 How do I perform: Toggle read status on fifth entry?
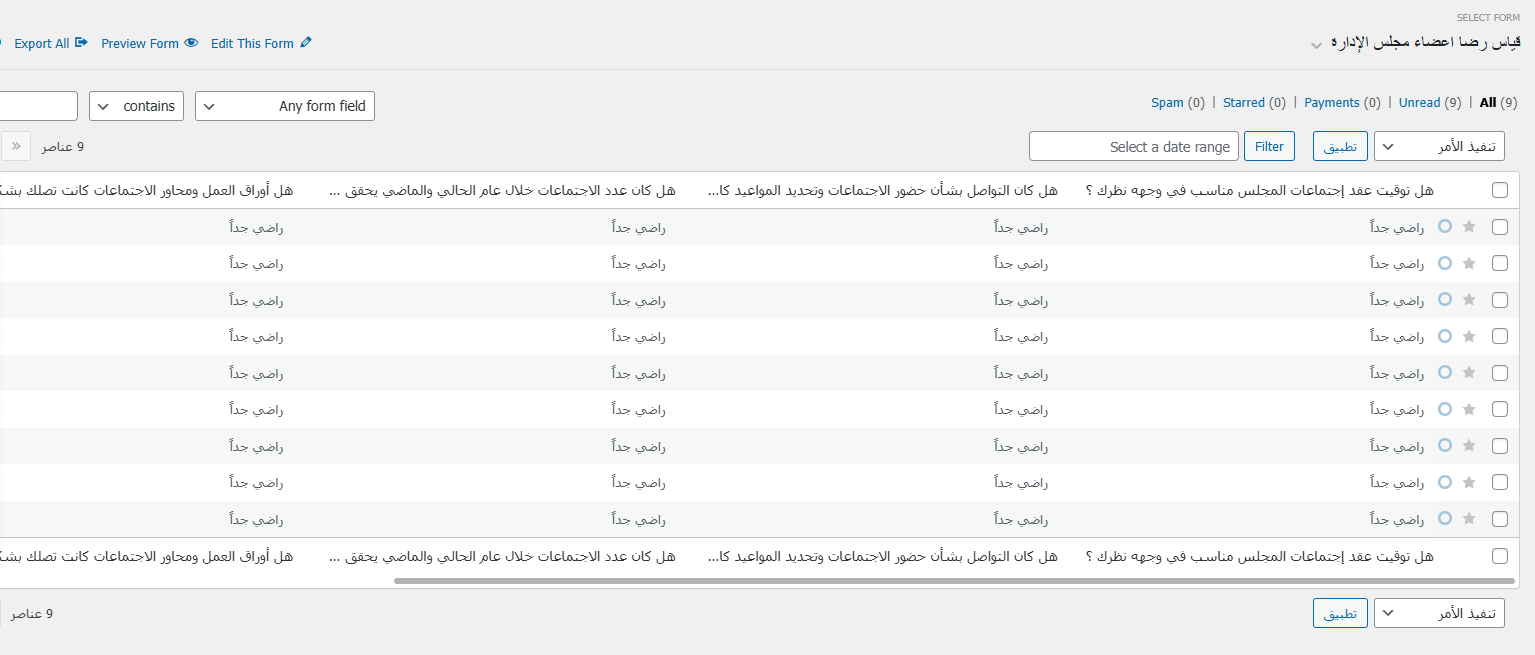1444,372
